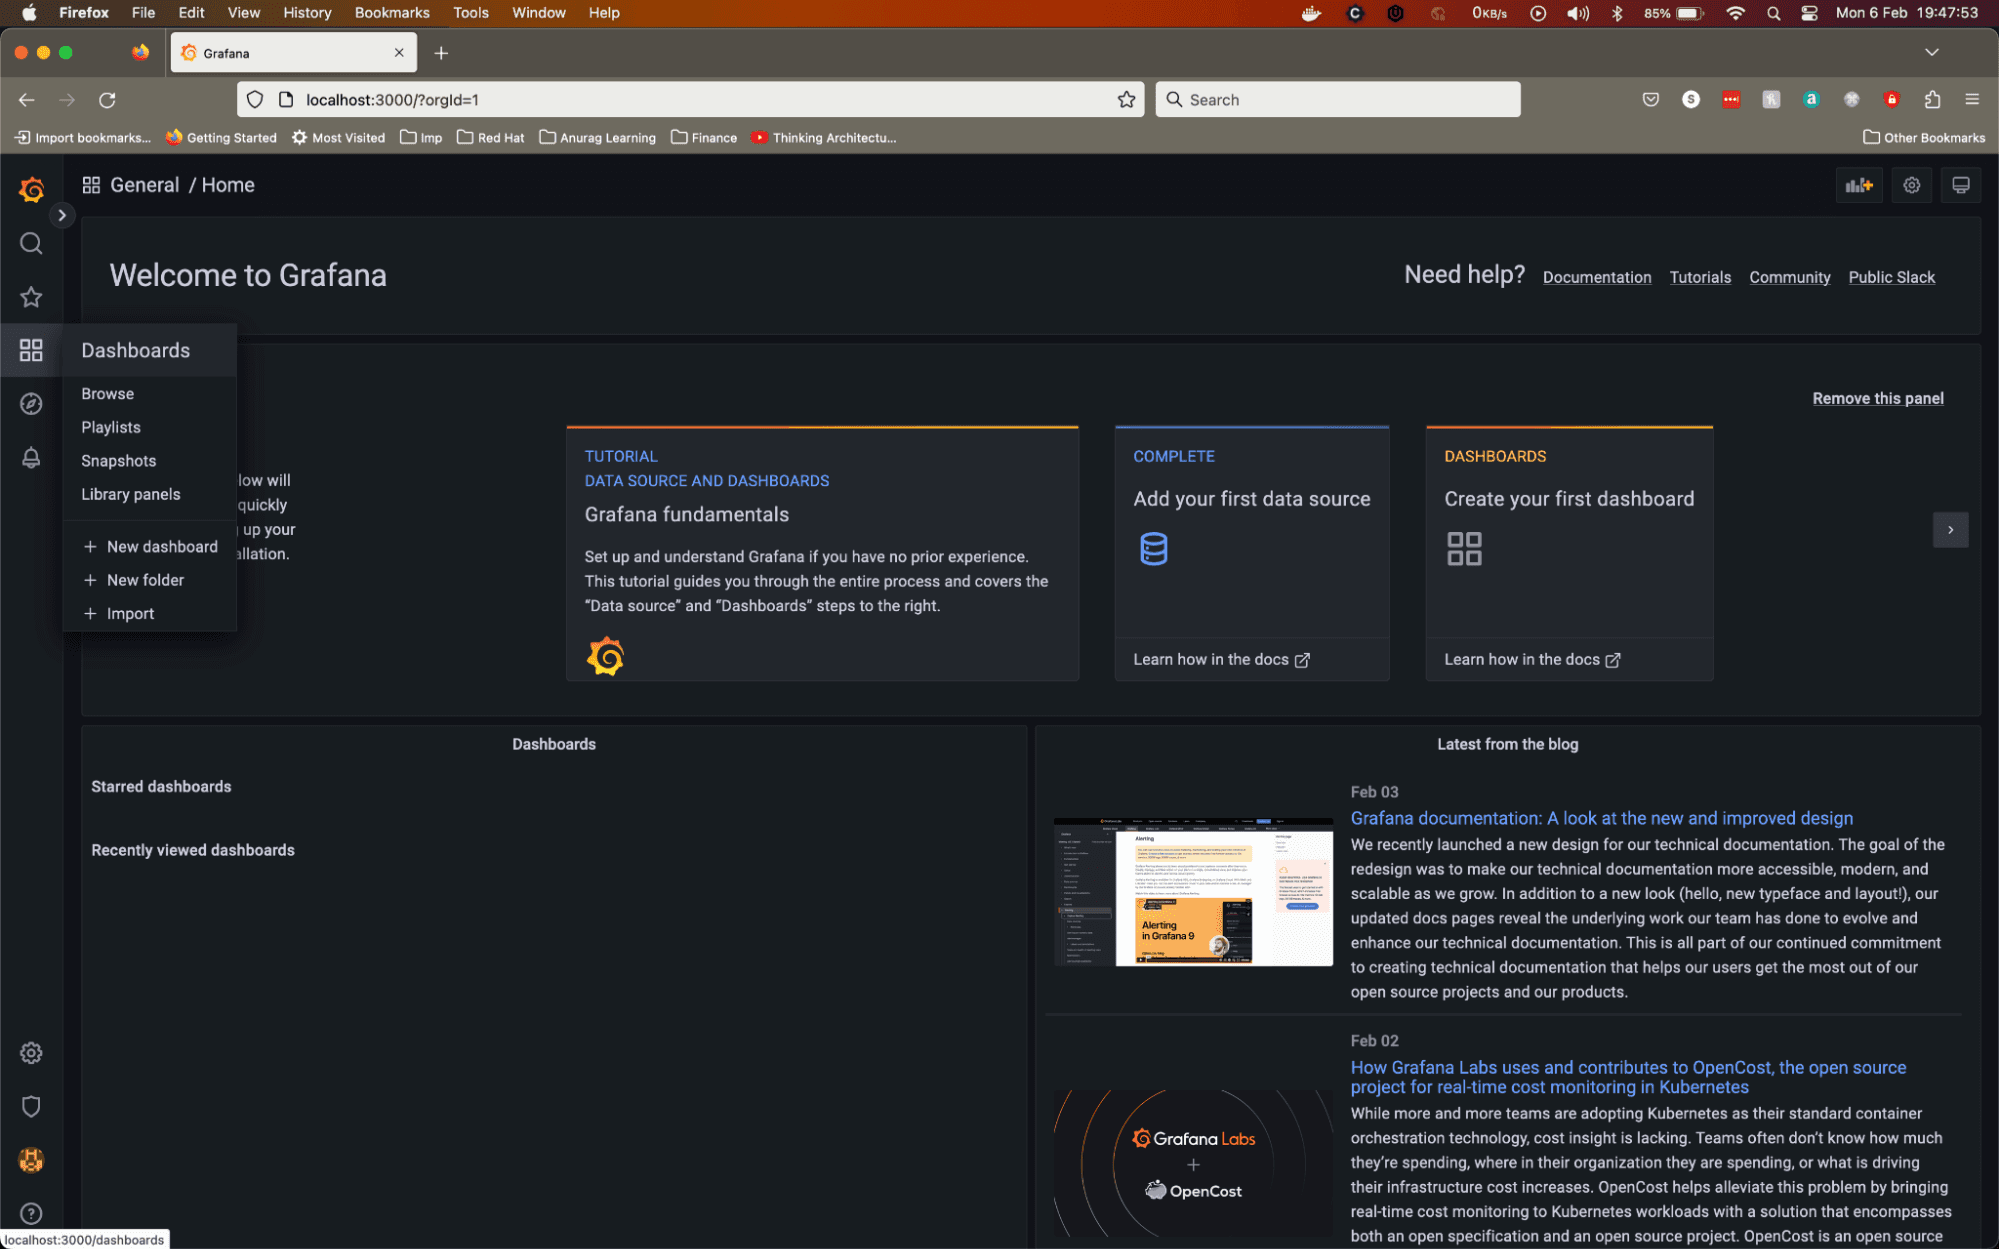Click the Starred dashboards star icon

click(31, 297)
